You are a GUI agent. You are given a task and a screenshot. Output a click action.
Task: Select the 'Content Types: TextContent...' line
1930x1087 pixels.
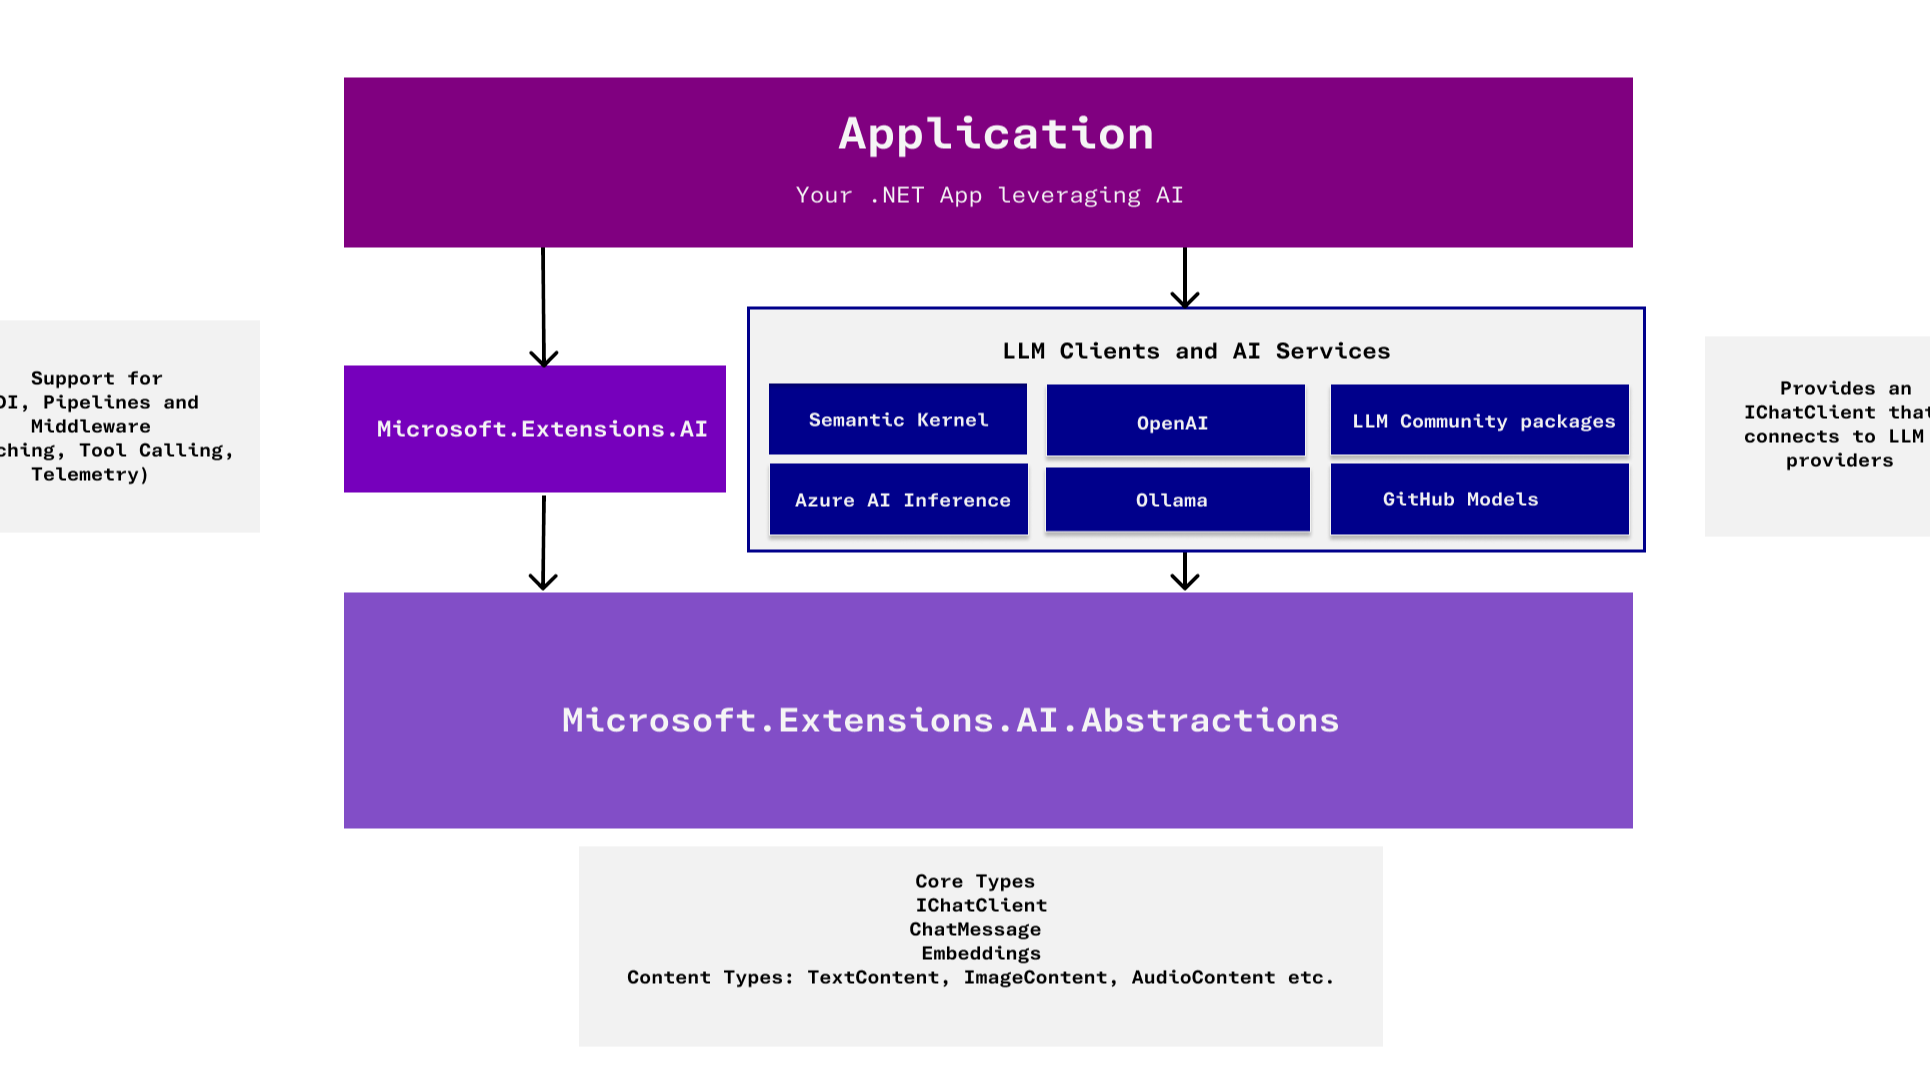pyautogui.click(x=981, y=977)
